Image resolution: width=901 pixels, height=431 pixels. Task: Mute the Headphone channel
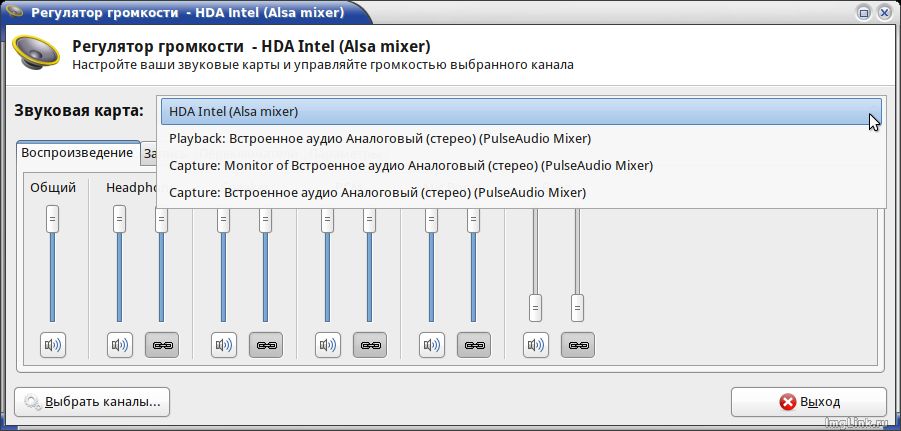[x=120, y=345]
